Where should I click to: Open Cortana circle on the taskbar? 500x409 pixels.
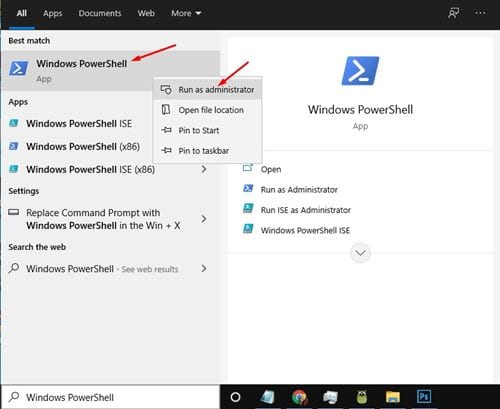[x=235, y=397]
